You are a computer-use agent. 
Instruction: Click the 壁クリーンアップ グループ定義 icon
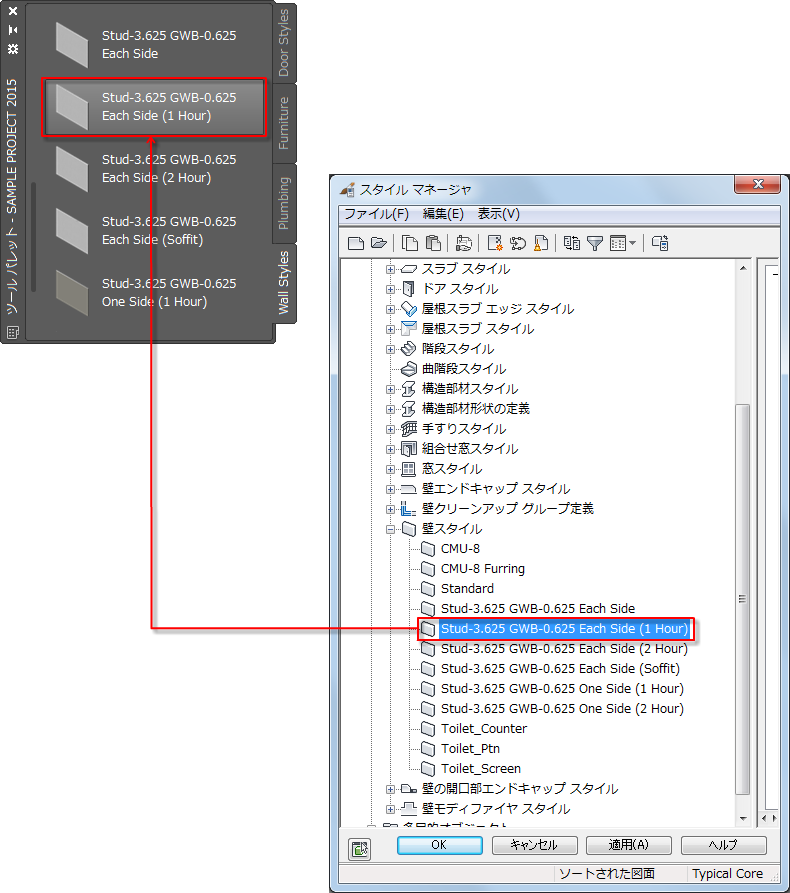[408, 509]
